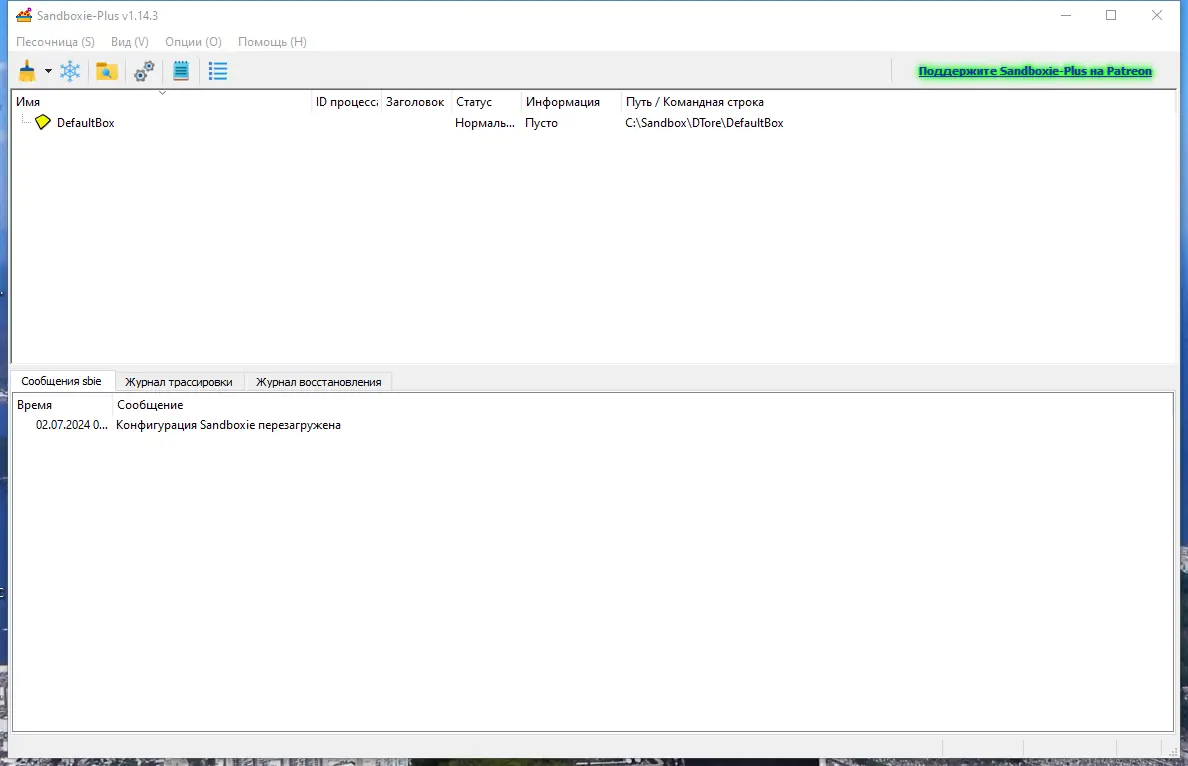Sort by the Статус column header
Viewport: 1188px width, 766px height.
(x=485, y=102)
